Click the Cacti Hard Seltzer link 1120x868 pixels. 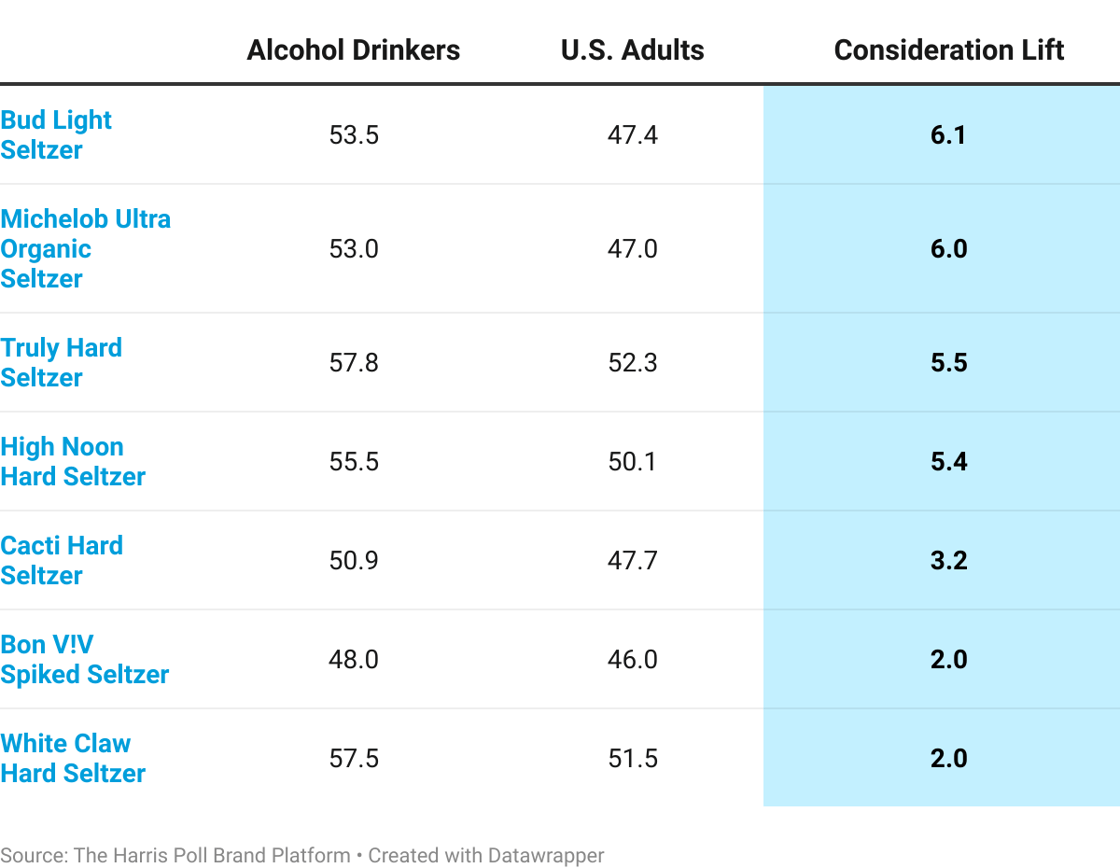pos(61,560)
